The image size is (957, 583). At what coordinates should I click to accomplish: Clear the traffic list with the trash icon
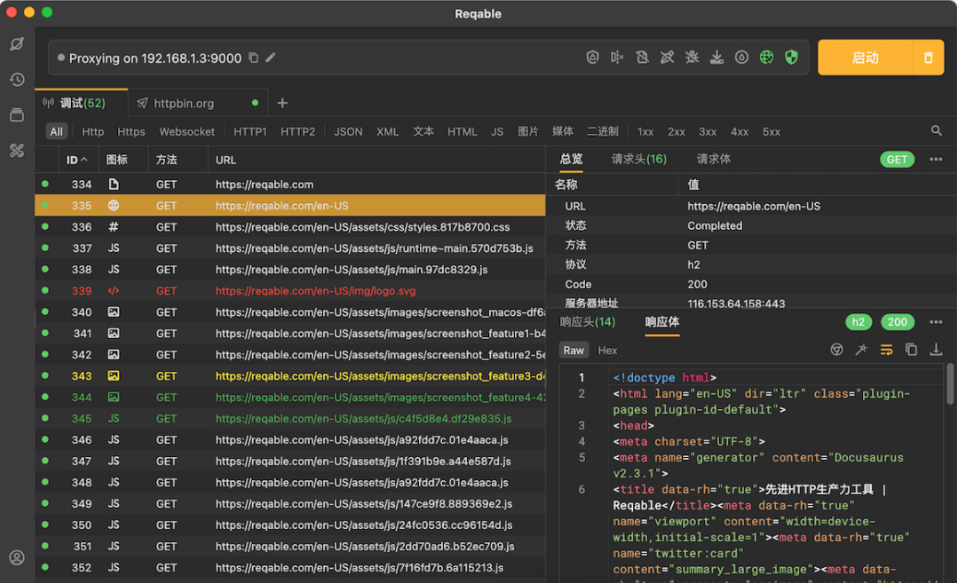coord(928,57)
